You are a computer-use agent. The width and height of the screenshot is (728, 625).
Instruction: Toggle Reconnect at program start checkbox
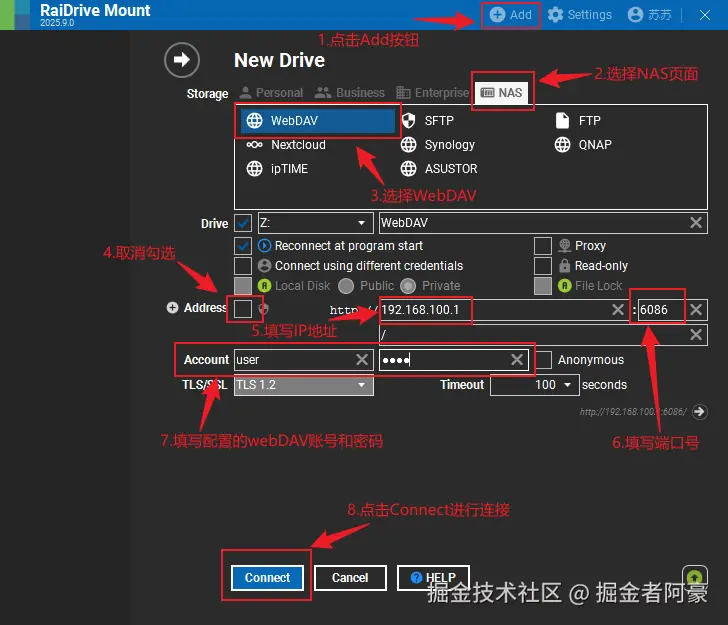(243, 246)
